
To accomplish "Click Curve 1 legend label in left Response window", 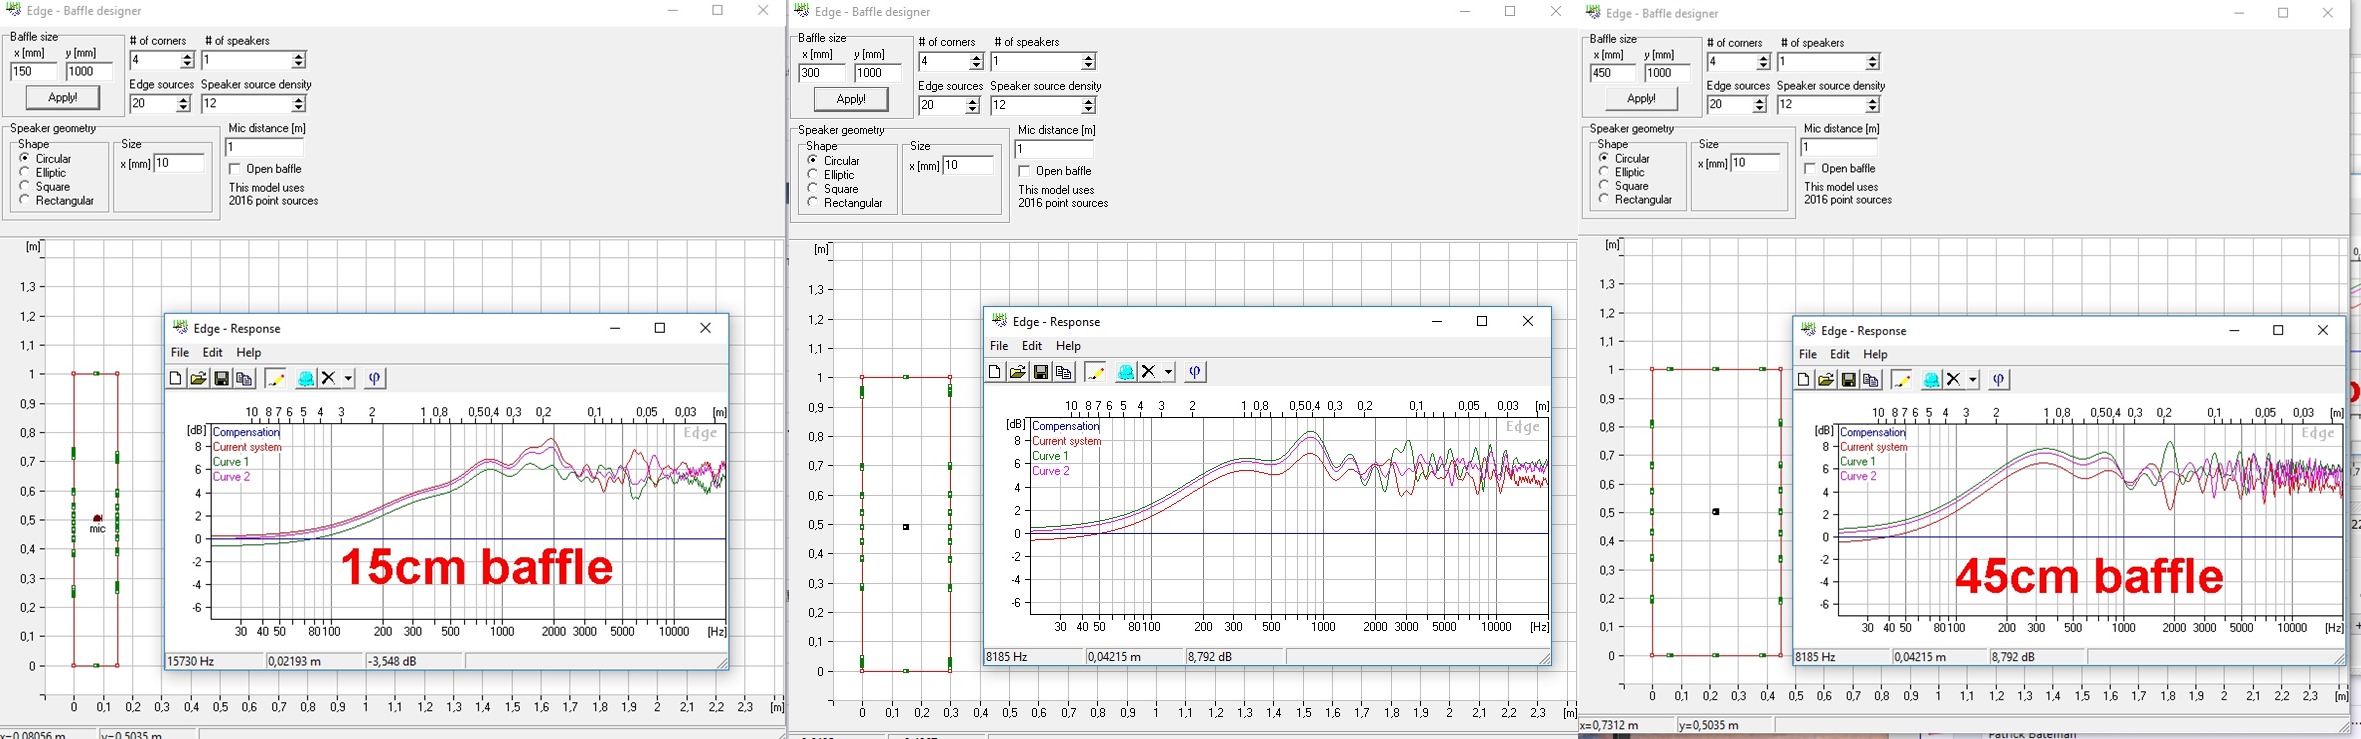I will [231, 462].
